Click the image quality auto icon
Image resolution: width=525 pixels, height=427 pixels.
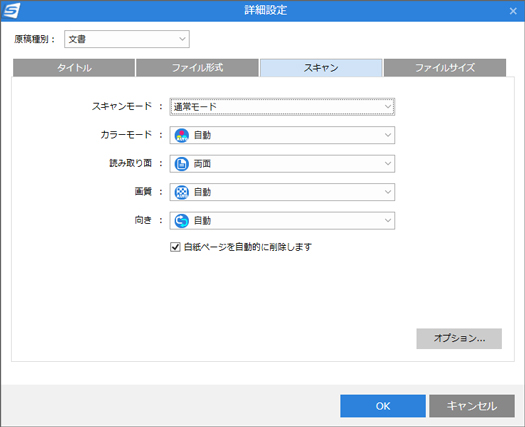pos(182,192)
